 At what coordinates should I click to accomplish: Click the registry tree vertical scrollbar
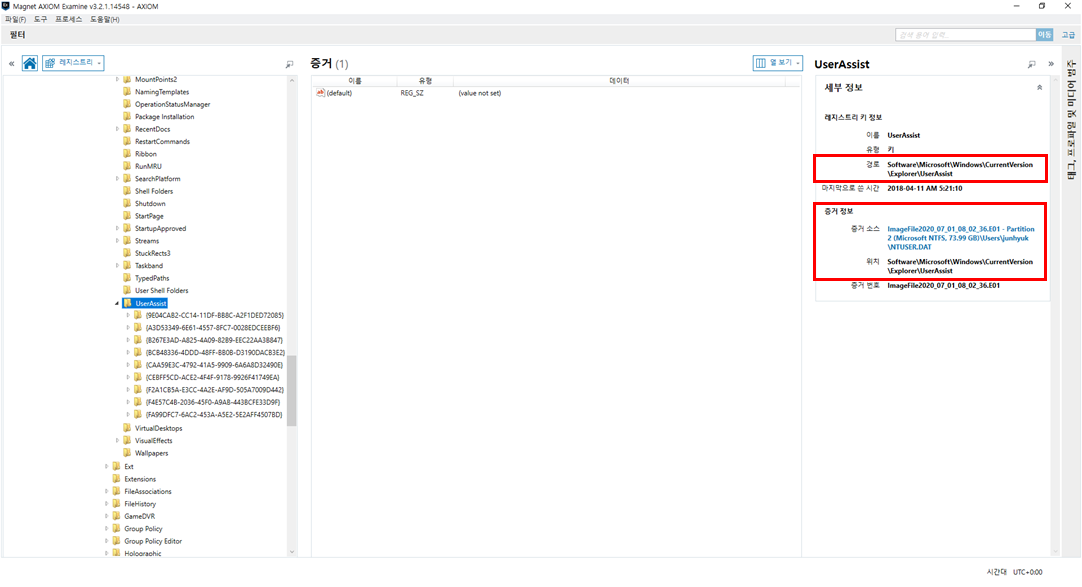point(292,390)
